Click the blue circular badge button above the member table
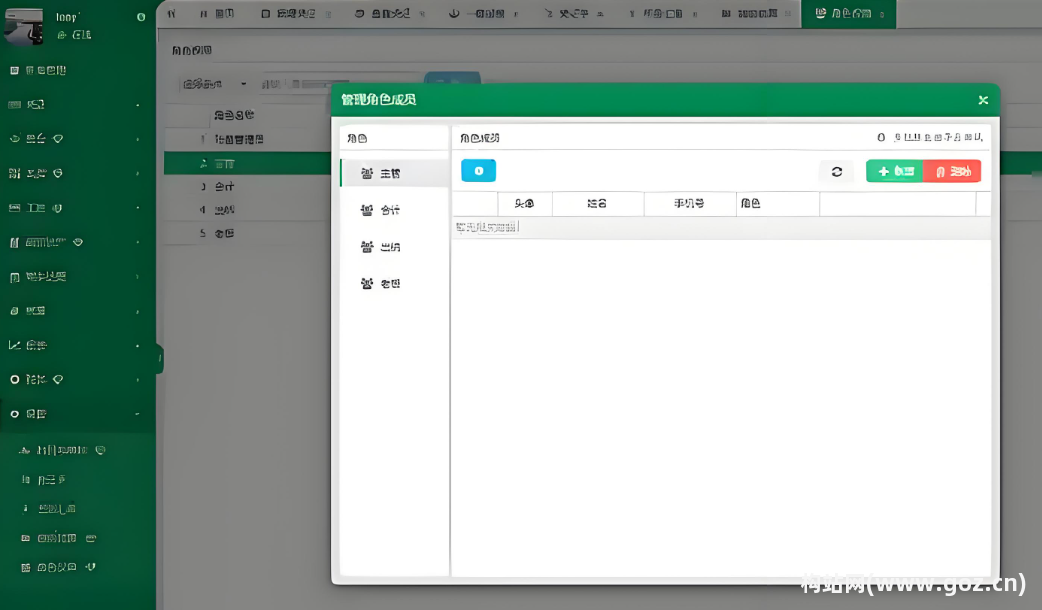The image size is (1042, 610). click(x=478, y=171)
